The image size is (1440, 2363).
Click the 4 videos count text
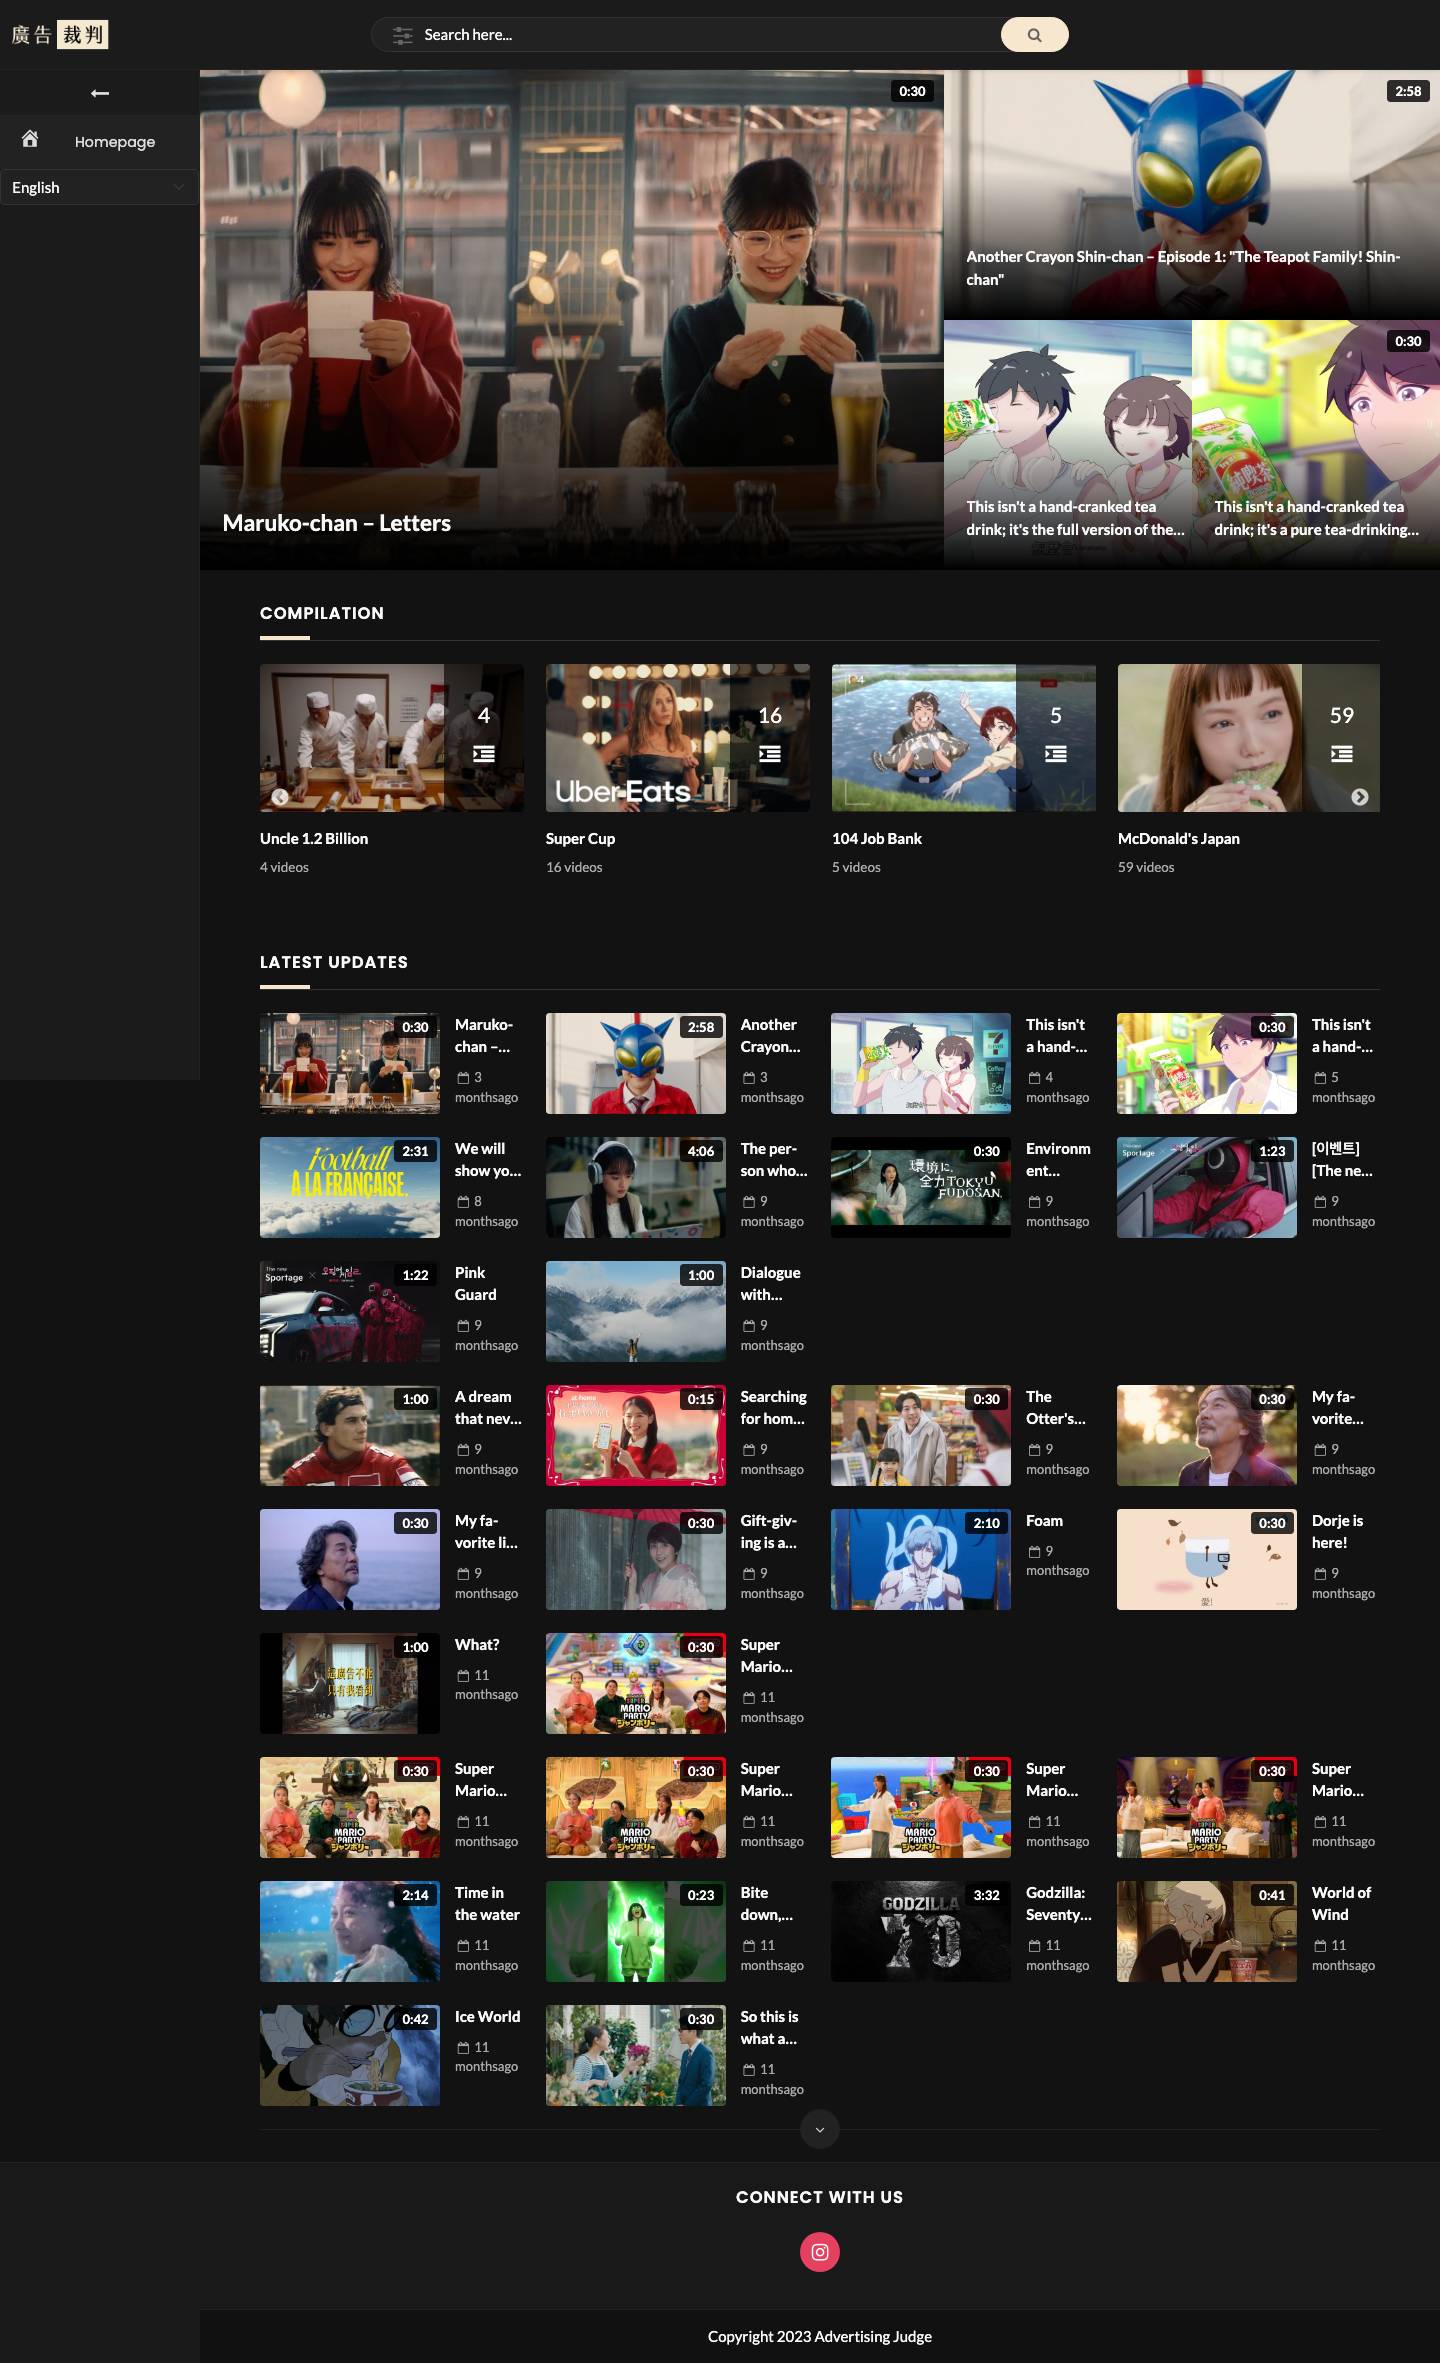[x=284, y=867]
